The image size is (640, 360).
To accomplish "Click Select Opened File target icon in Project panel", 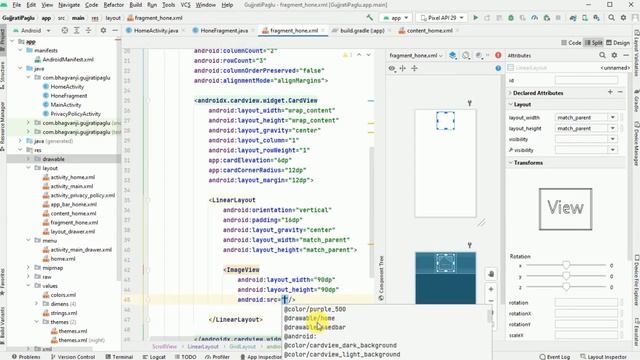I will click(x=64, y=31).
